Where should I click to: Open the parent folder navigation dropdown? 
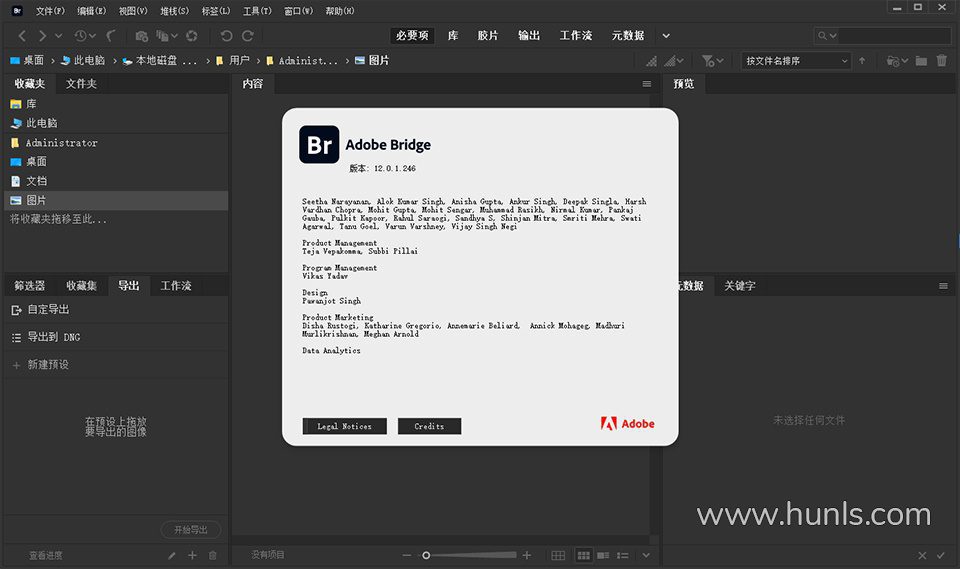click(59, 36)
